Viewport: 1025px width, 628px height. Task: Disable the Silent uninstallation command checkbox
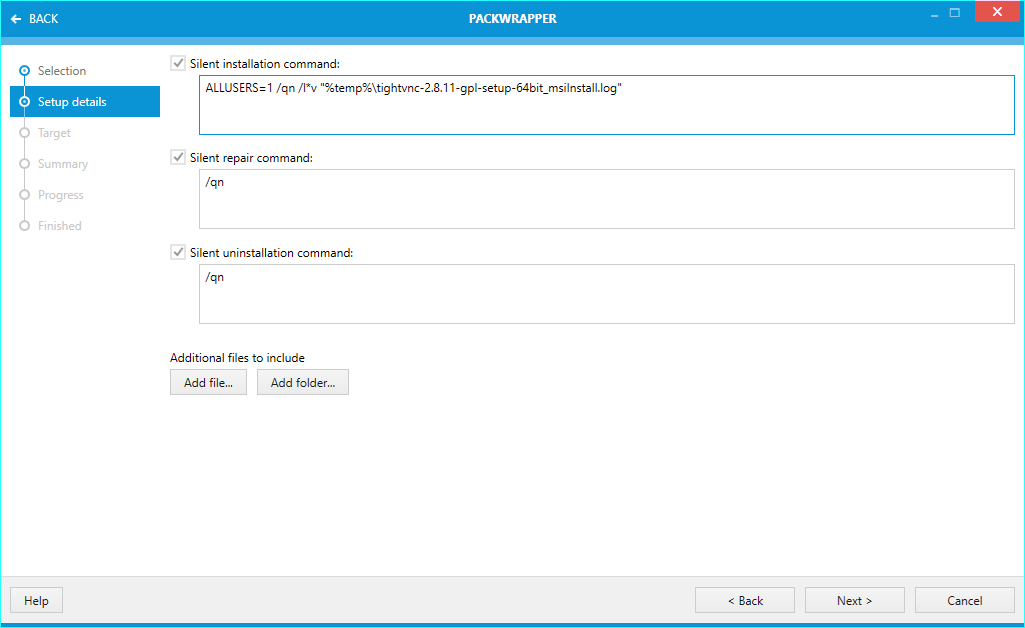point(178,253)
